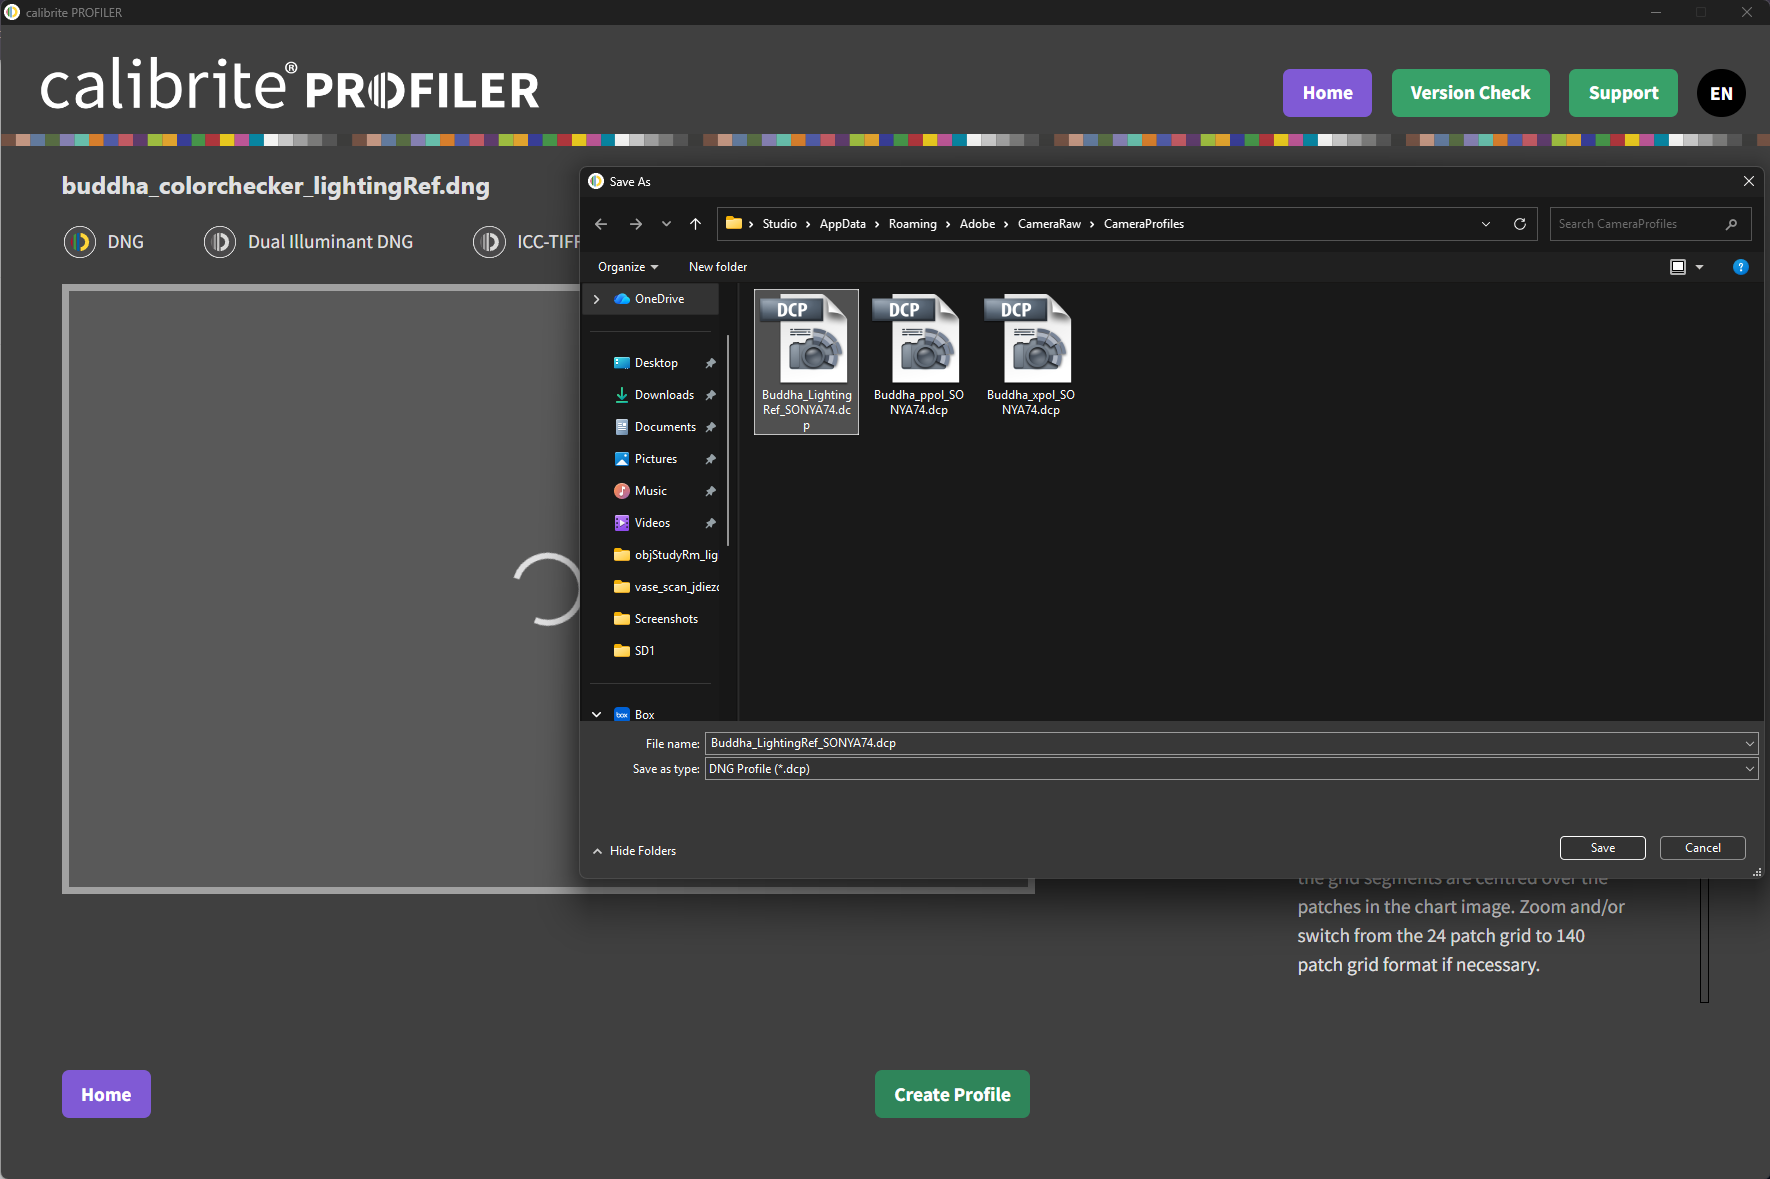Open the Videos quick access folder
Image resolution: width=1770 pixels, height=1179 pixels.
click(x=652, y=523)
